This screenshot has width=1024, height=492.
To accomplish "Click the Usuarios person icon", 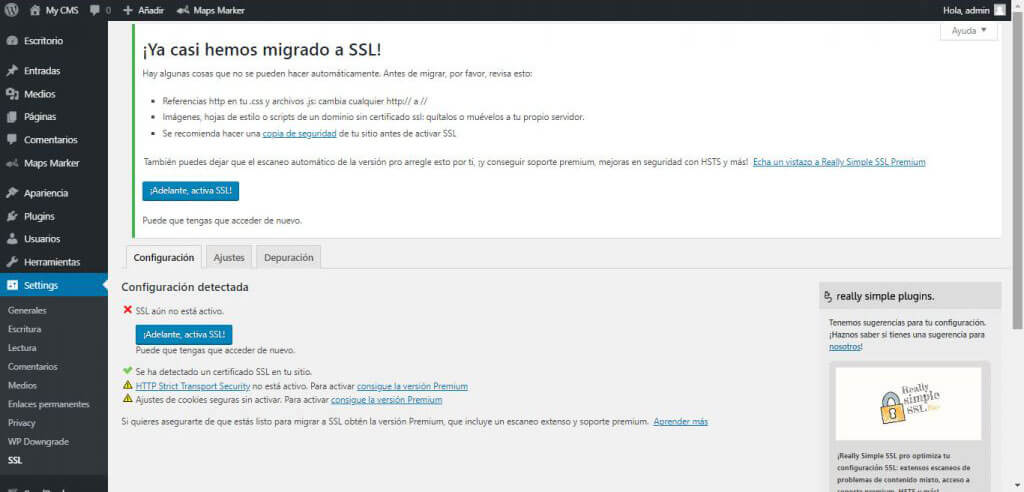I will (x=11, y=239).
